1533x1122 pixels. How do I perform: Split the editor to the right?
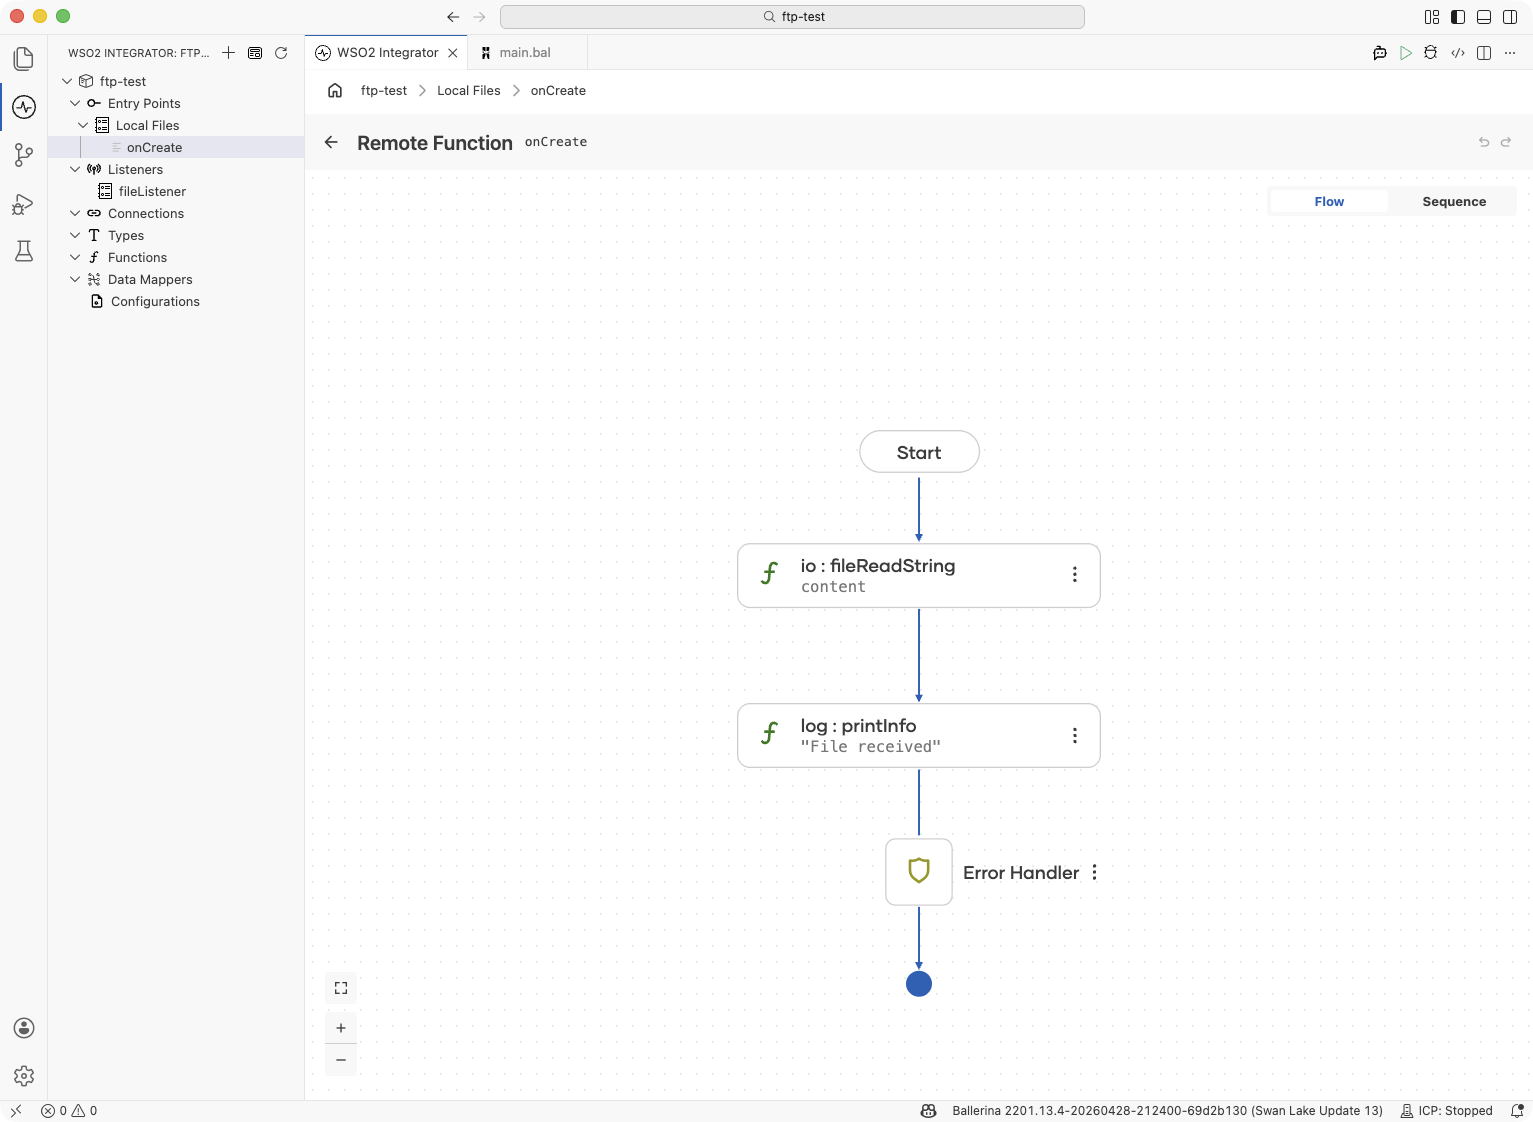pyautogui.click(x=1484, y=53)
